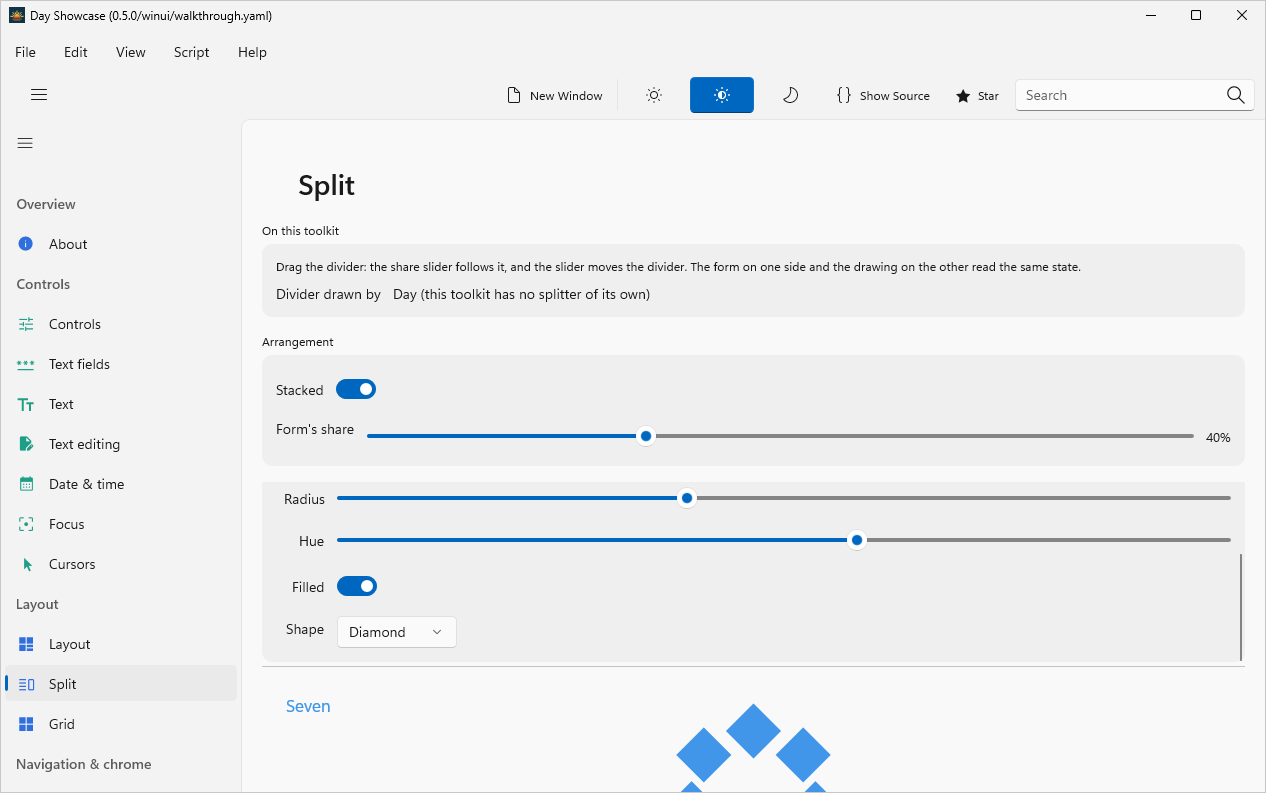Open the Help menu
Image resolution: width=1266 pixels, height=793 pixels.
pos(252,52)
